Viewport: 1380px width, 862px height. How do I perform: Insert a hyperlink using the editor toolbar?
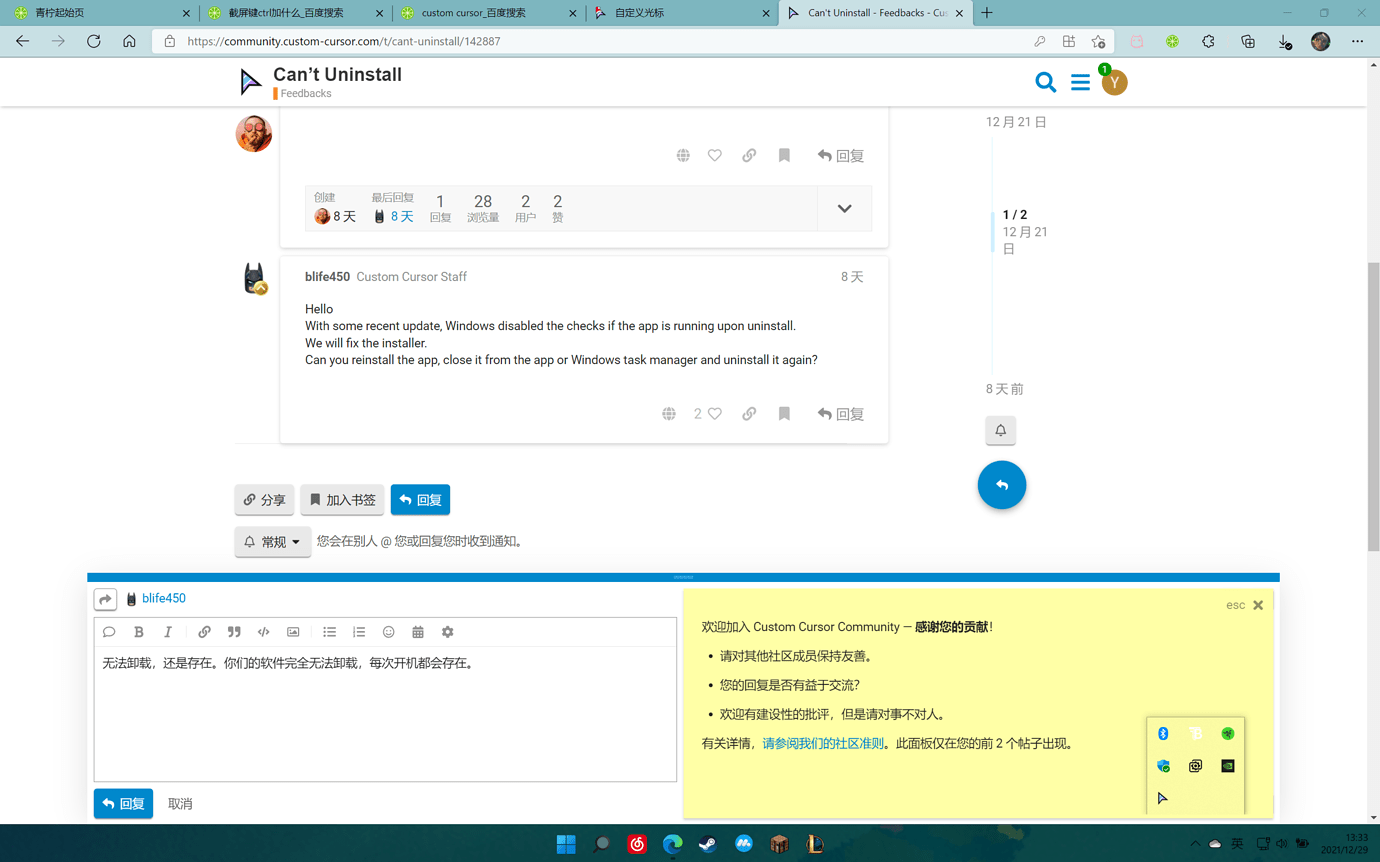tap(204, 631)
